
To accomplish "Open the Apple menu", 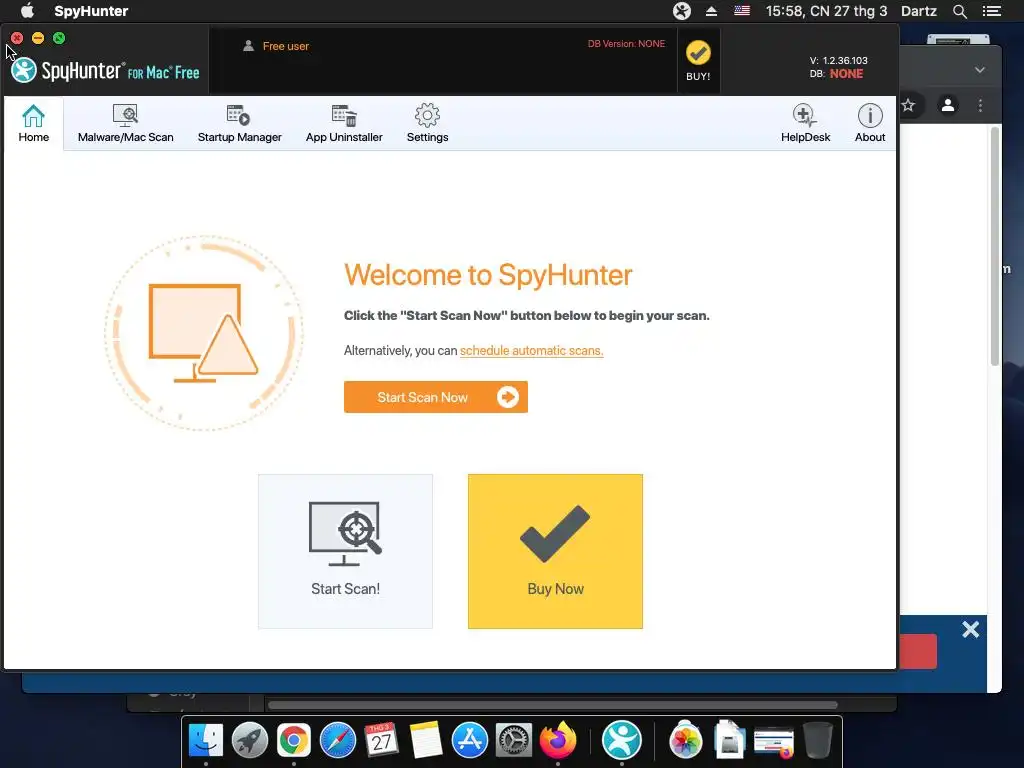I will pos(27,11).
